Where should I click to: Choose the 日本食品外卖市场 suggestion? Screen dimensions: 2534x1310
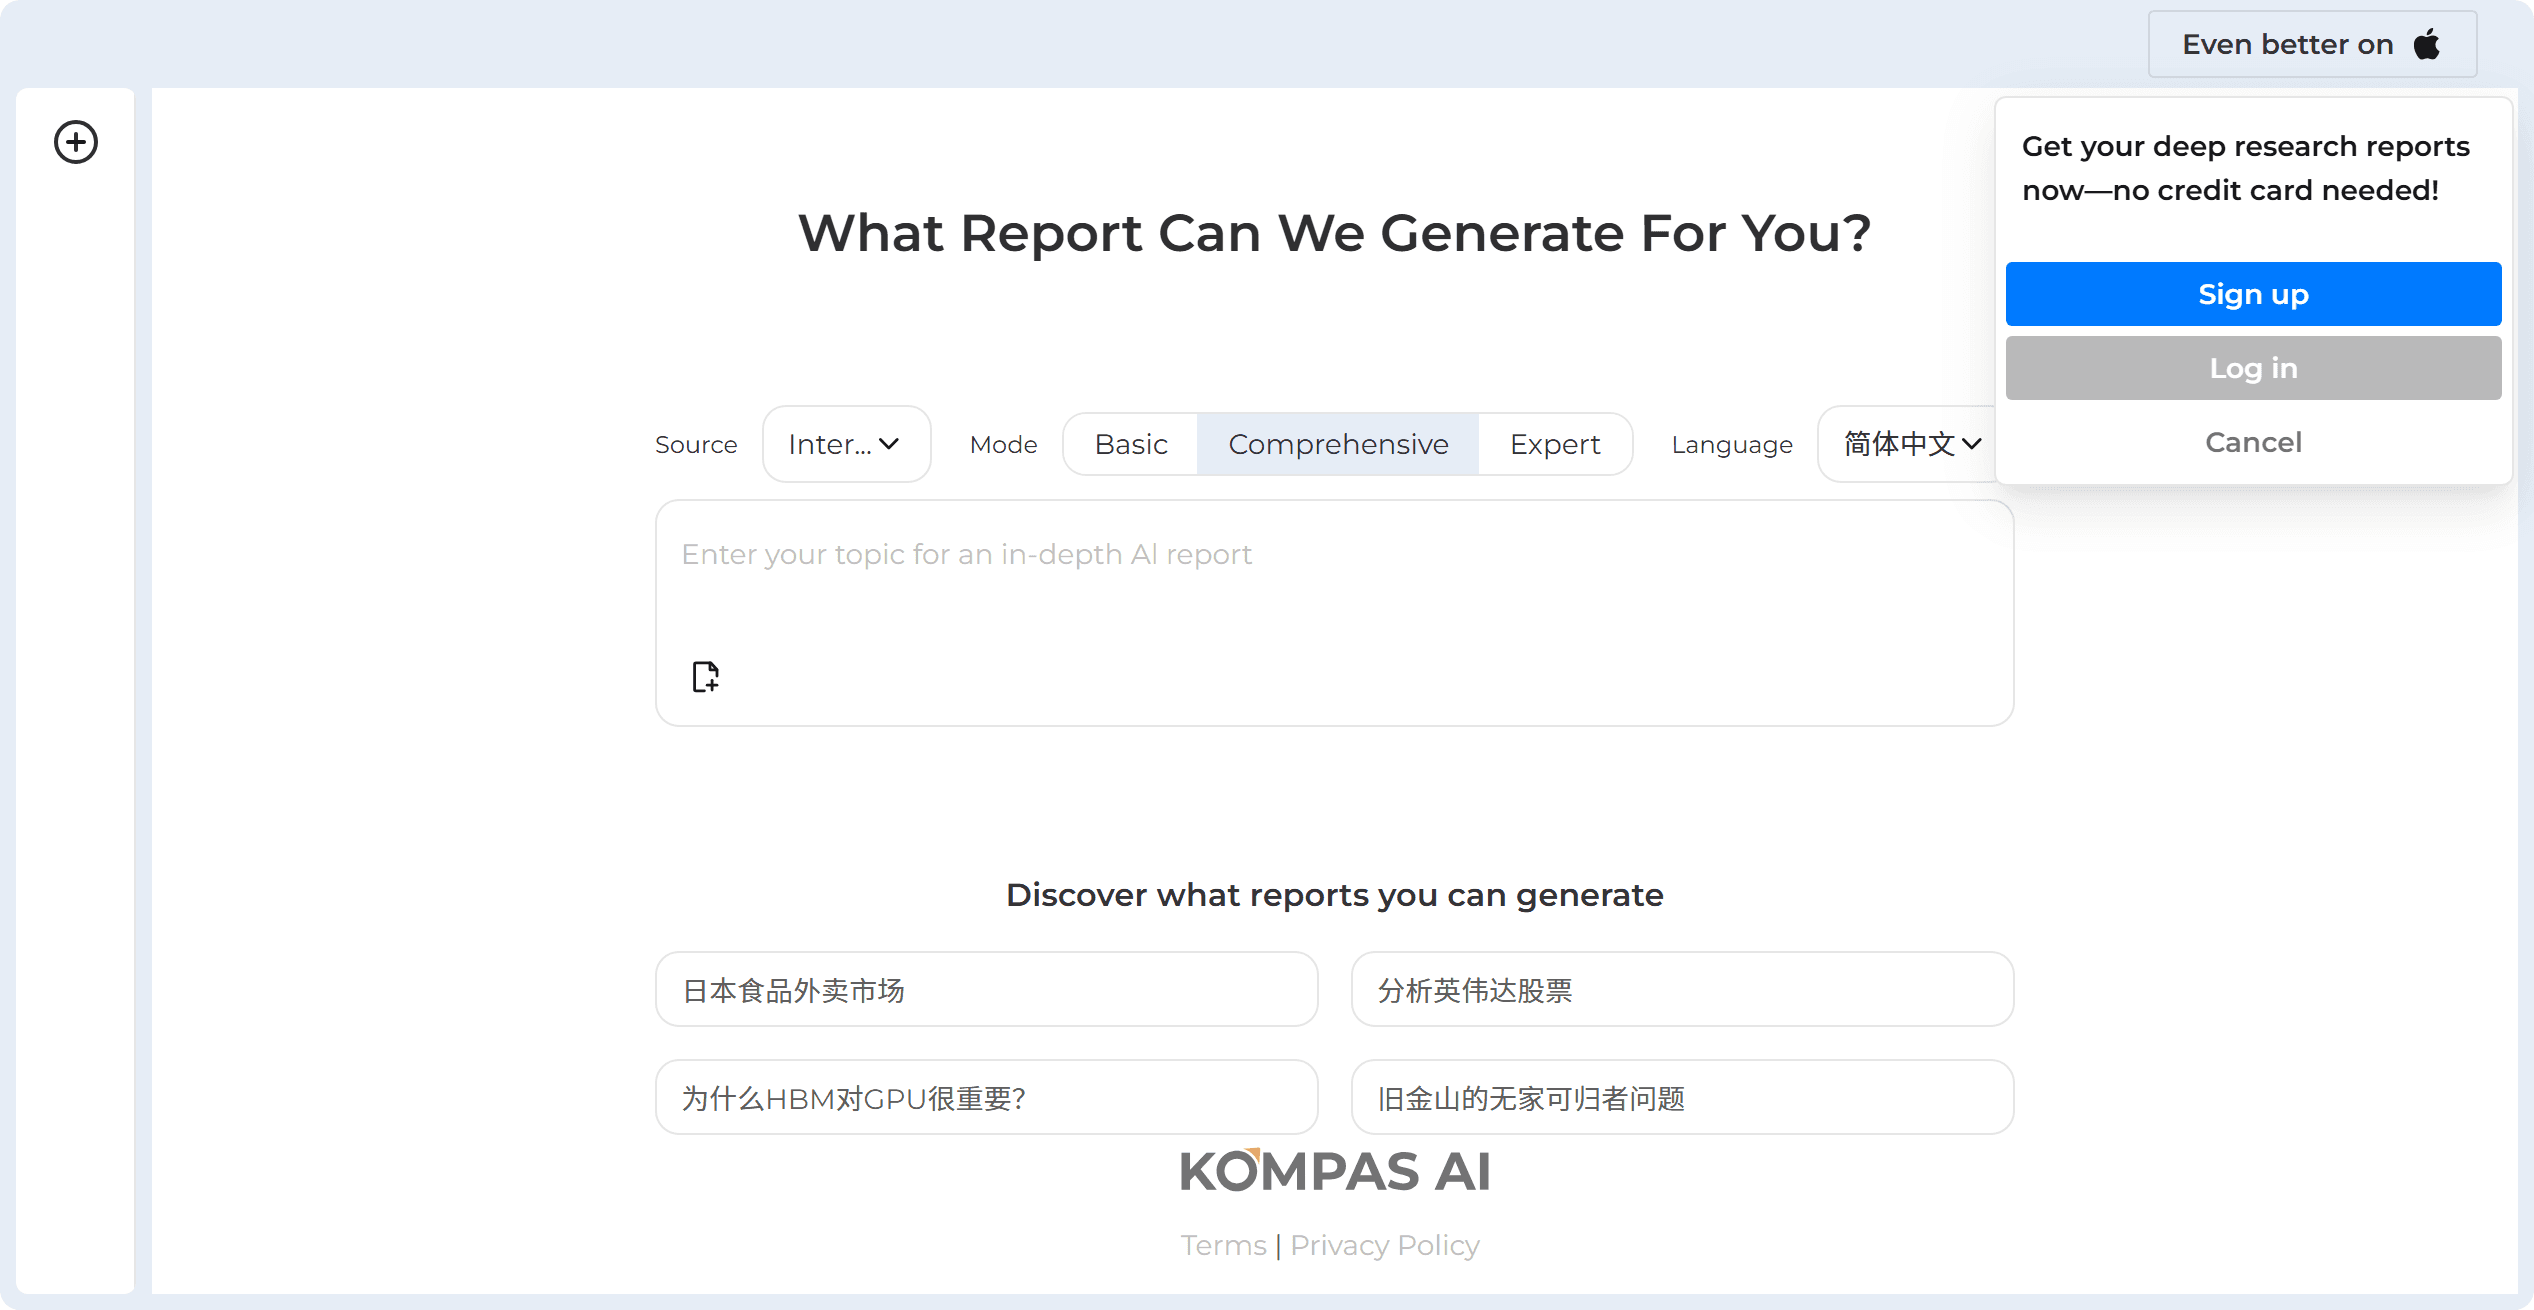pyautogui.click(x=986, y=990)
